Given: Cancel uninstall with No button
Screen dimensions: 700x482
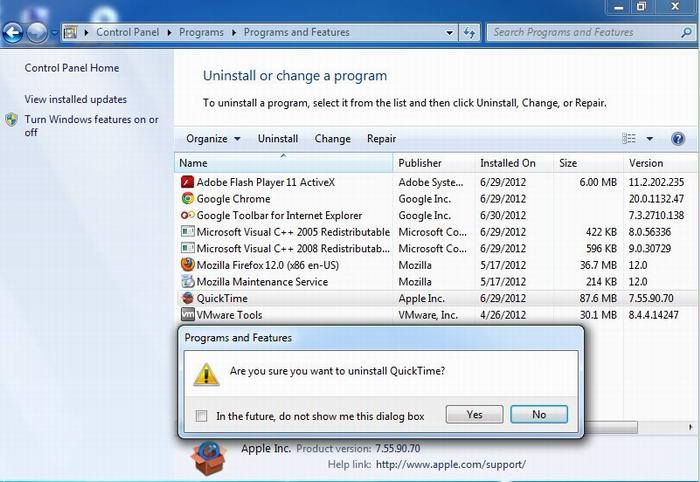Looking at the screenshot, I should (x=539, y=414).
